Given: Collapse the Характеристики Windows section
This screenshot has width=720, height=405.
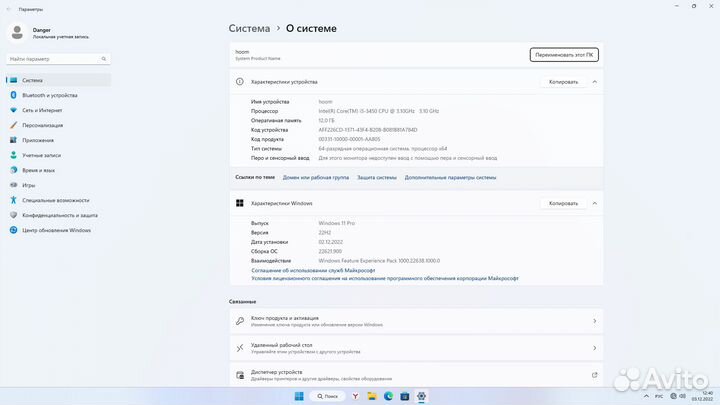Looking at the screenshot, I should tap(595, 203).
